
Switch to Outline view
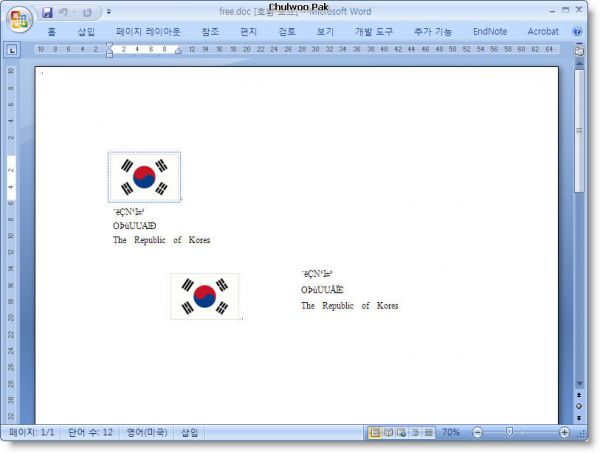(415, 432)
